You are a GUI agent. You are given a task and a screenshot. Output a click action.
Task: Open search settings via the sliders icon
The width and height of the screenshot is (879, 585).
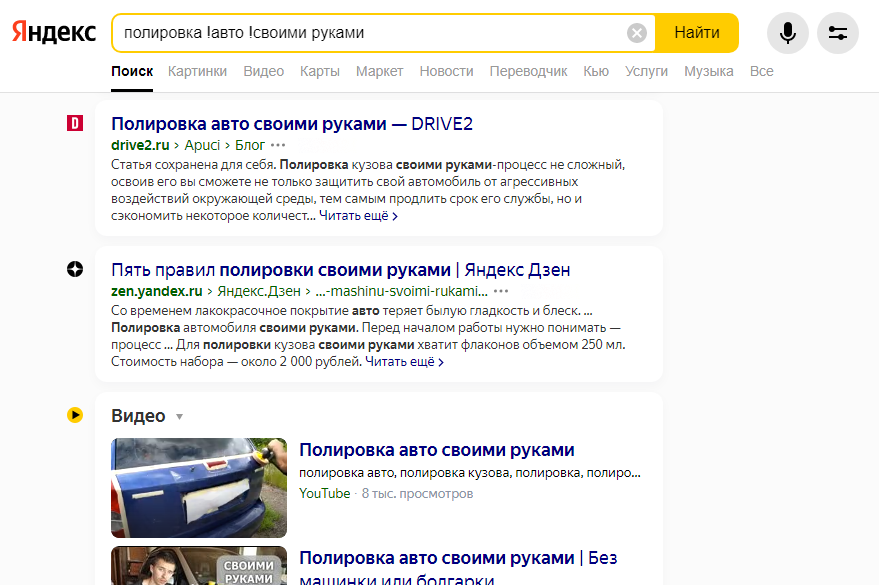(838, 33)
